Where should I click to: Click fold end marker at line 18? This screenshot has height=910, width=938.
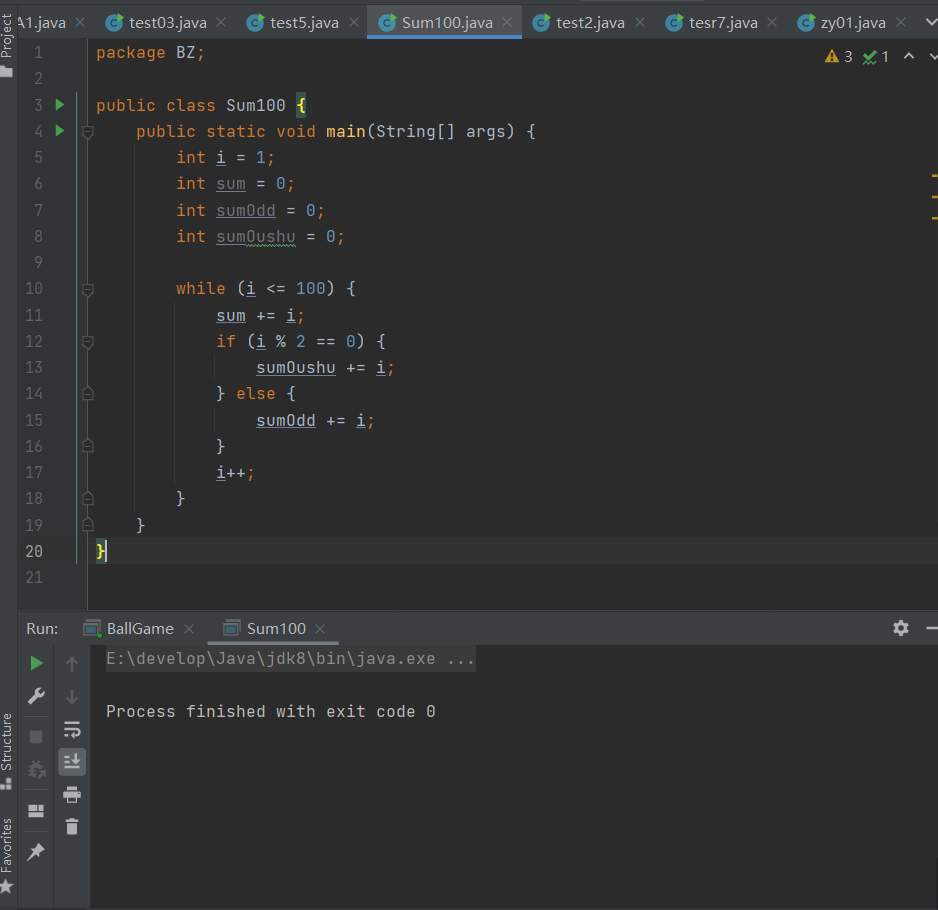(x=87, y=498)
